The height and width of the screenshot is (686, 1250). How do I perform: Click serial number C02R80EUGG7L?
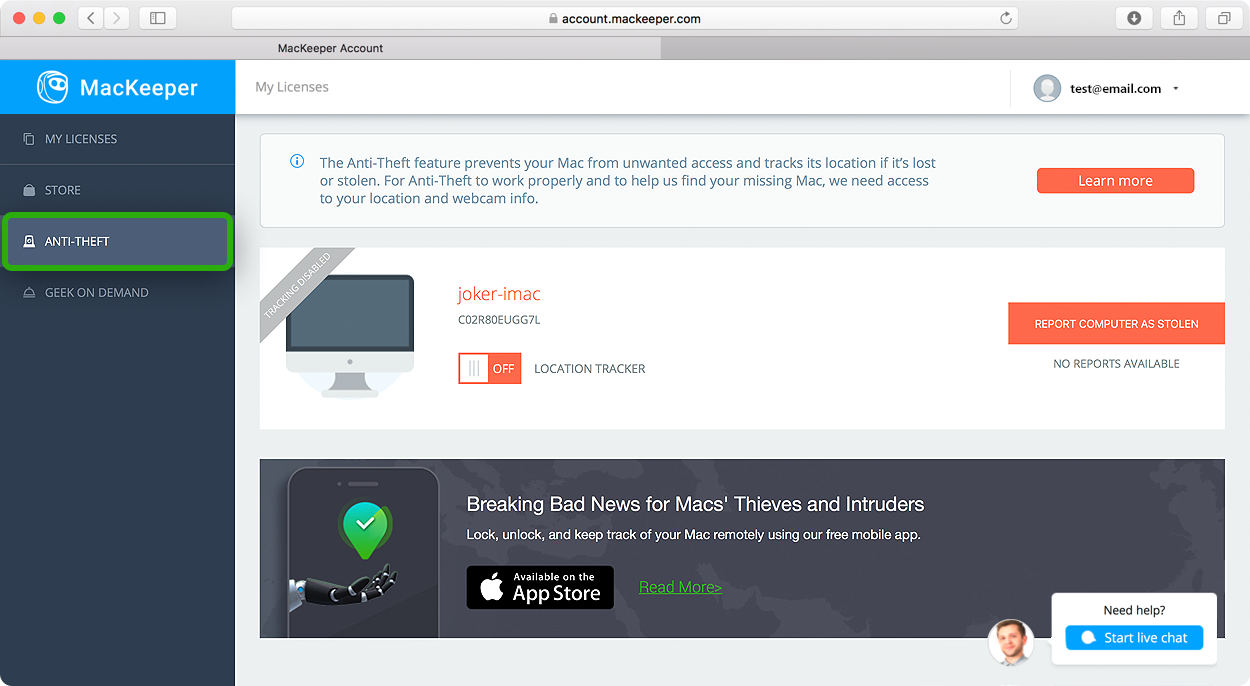tap(499, 320)
